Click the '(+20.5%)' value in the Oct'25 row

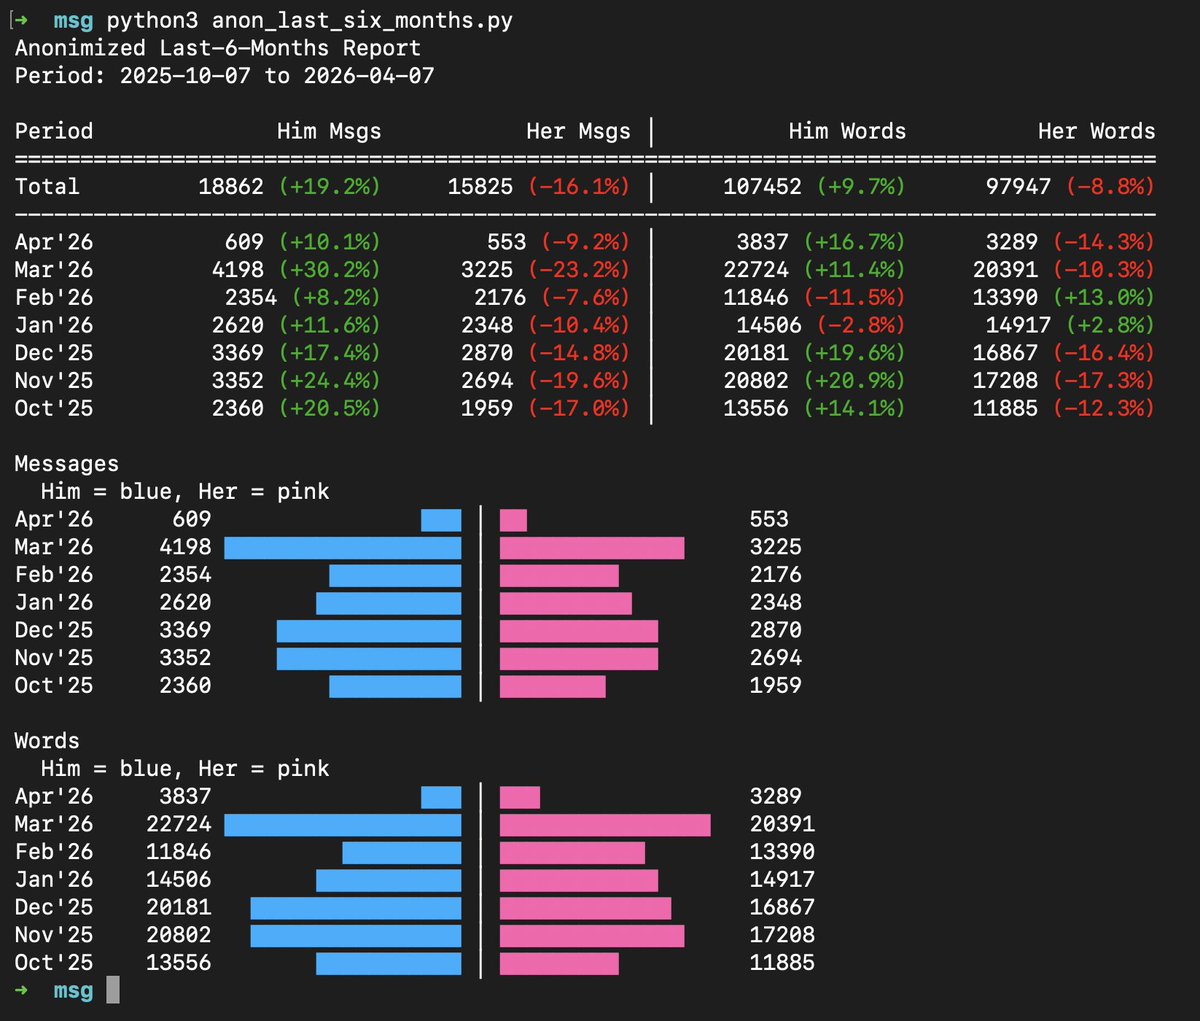click(329, 408)
